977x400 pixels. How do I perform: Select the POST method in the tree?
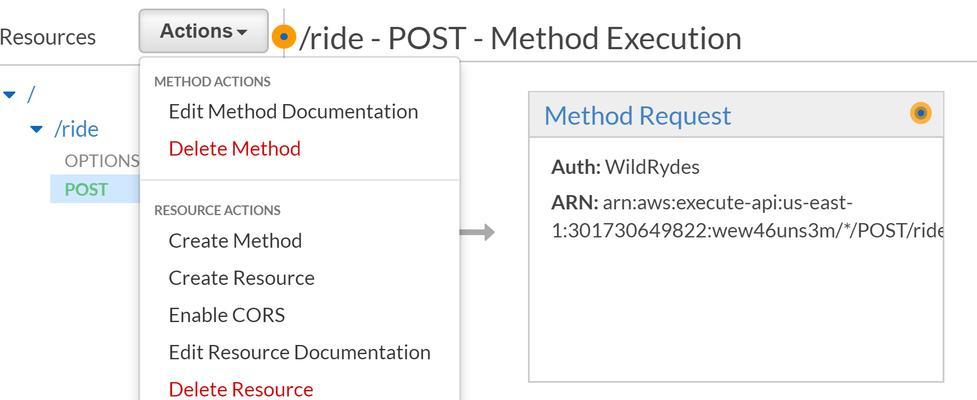[x=87, y=189]
